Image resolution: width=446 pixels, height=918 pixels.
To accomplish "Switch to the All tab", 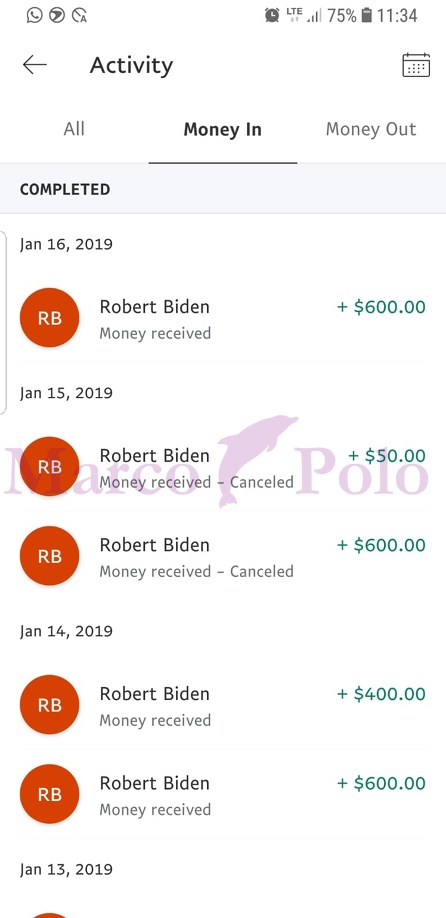I will click(74, 129).
